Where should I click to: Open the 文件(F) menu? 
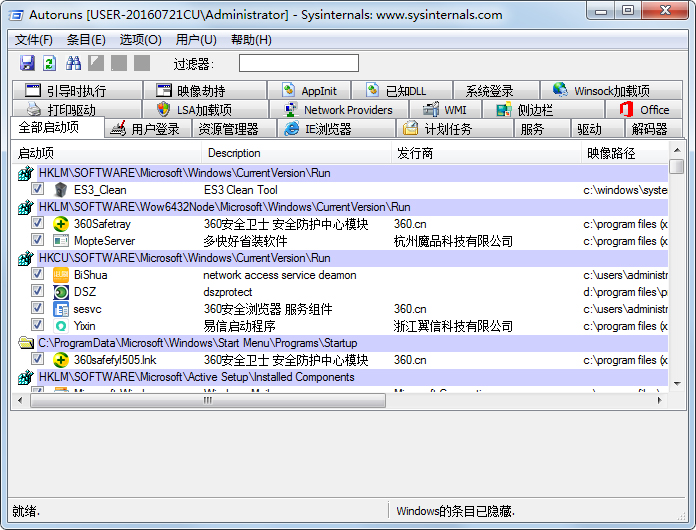point(34,40)
